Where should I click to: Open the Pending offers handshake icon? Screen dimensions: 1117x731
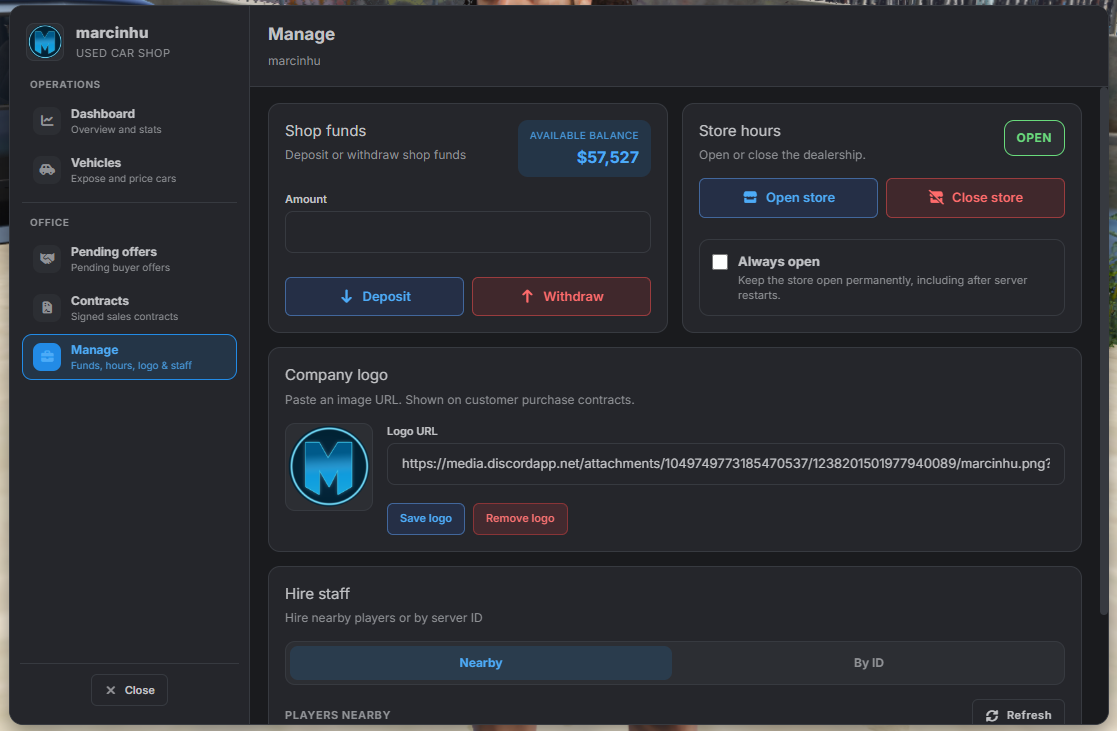click(x=47, y=259)
